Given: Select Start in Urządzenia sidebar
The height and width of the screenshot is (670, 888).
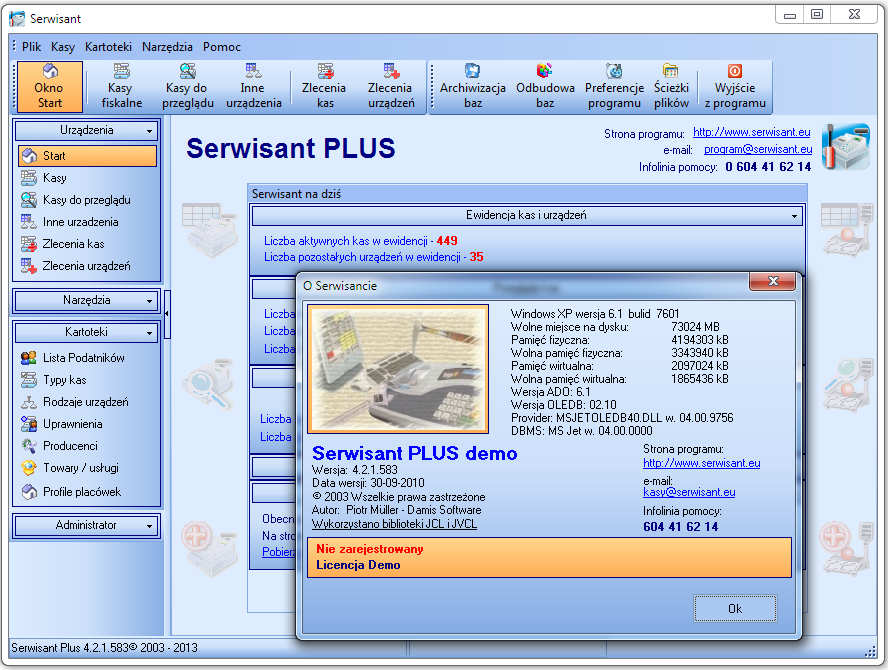Looking at the screenshot, I should click(87, 156).
